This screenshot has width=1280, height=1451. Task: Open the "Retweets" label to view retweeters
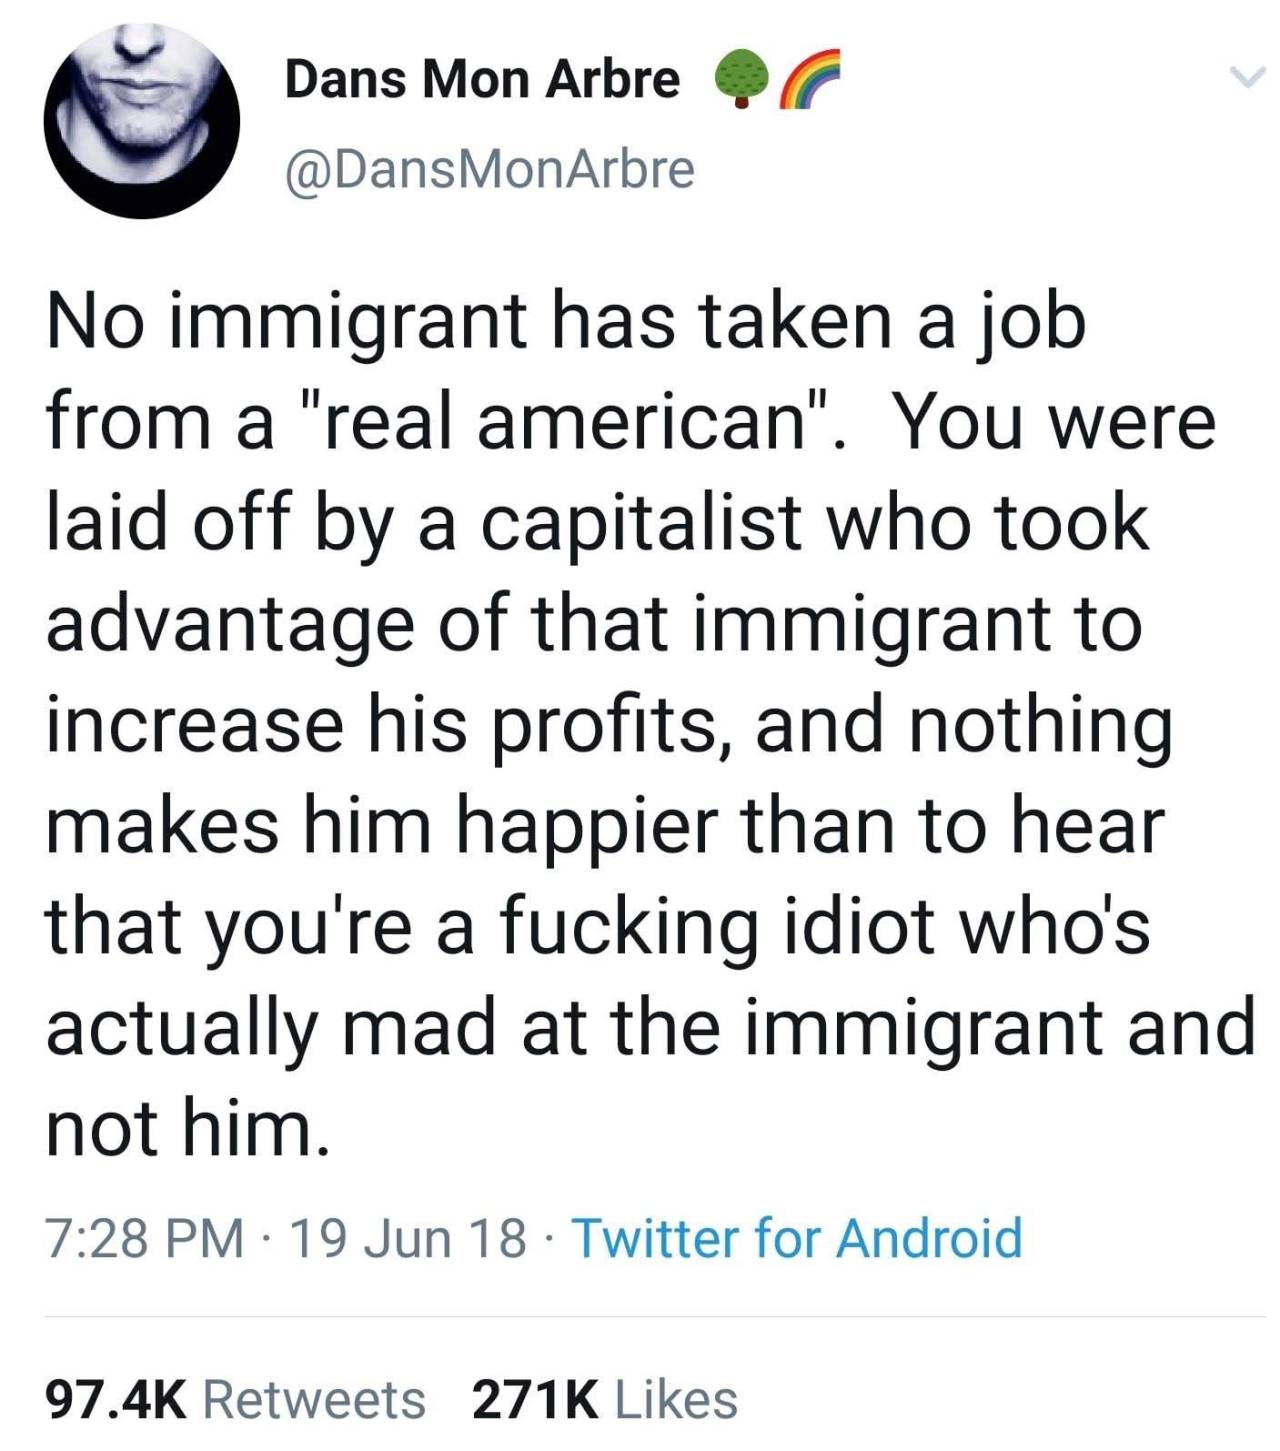pyautogui.click(x=314, y=1399)
